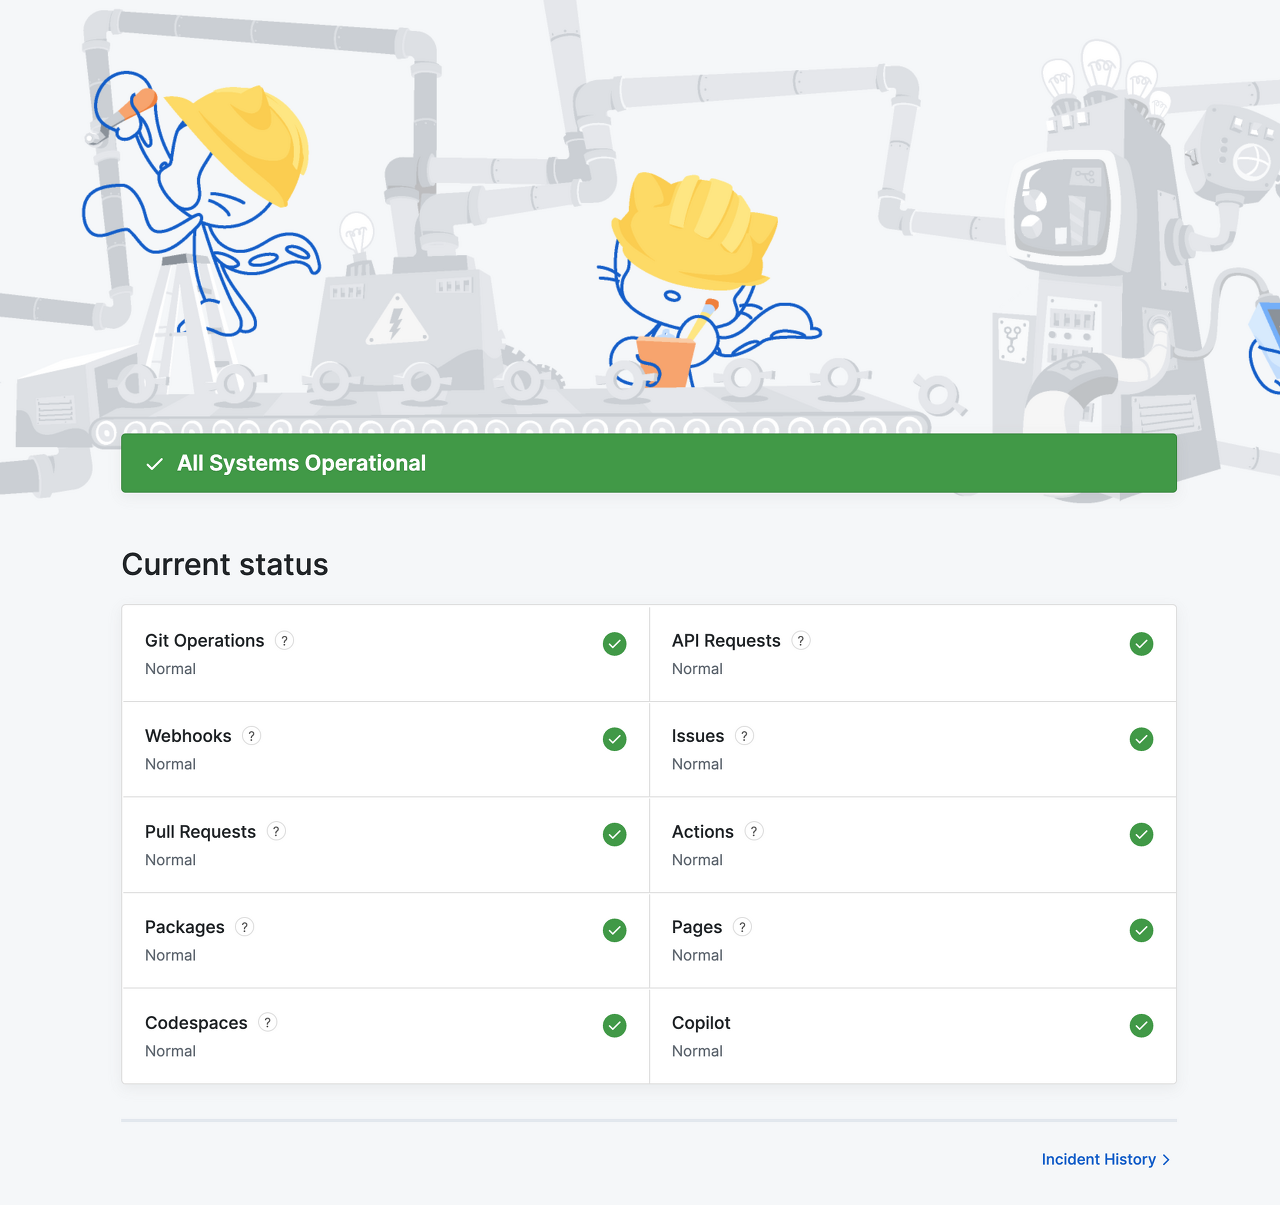Click the chevron after Incident History
1280x1205 pixels.
tap(1166, 1160)
